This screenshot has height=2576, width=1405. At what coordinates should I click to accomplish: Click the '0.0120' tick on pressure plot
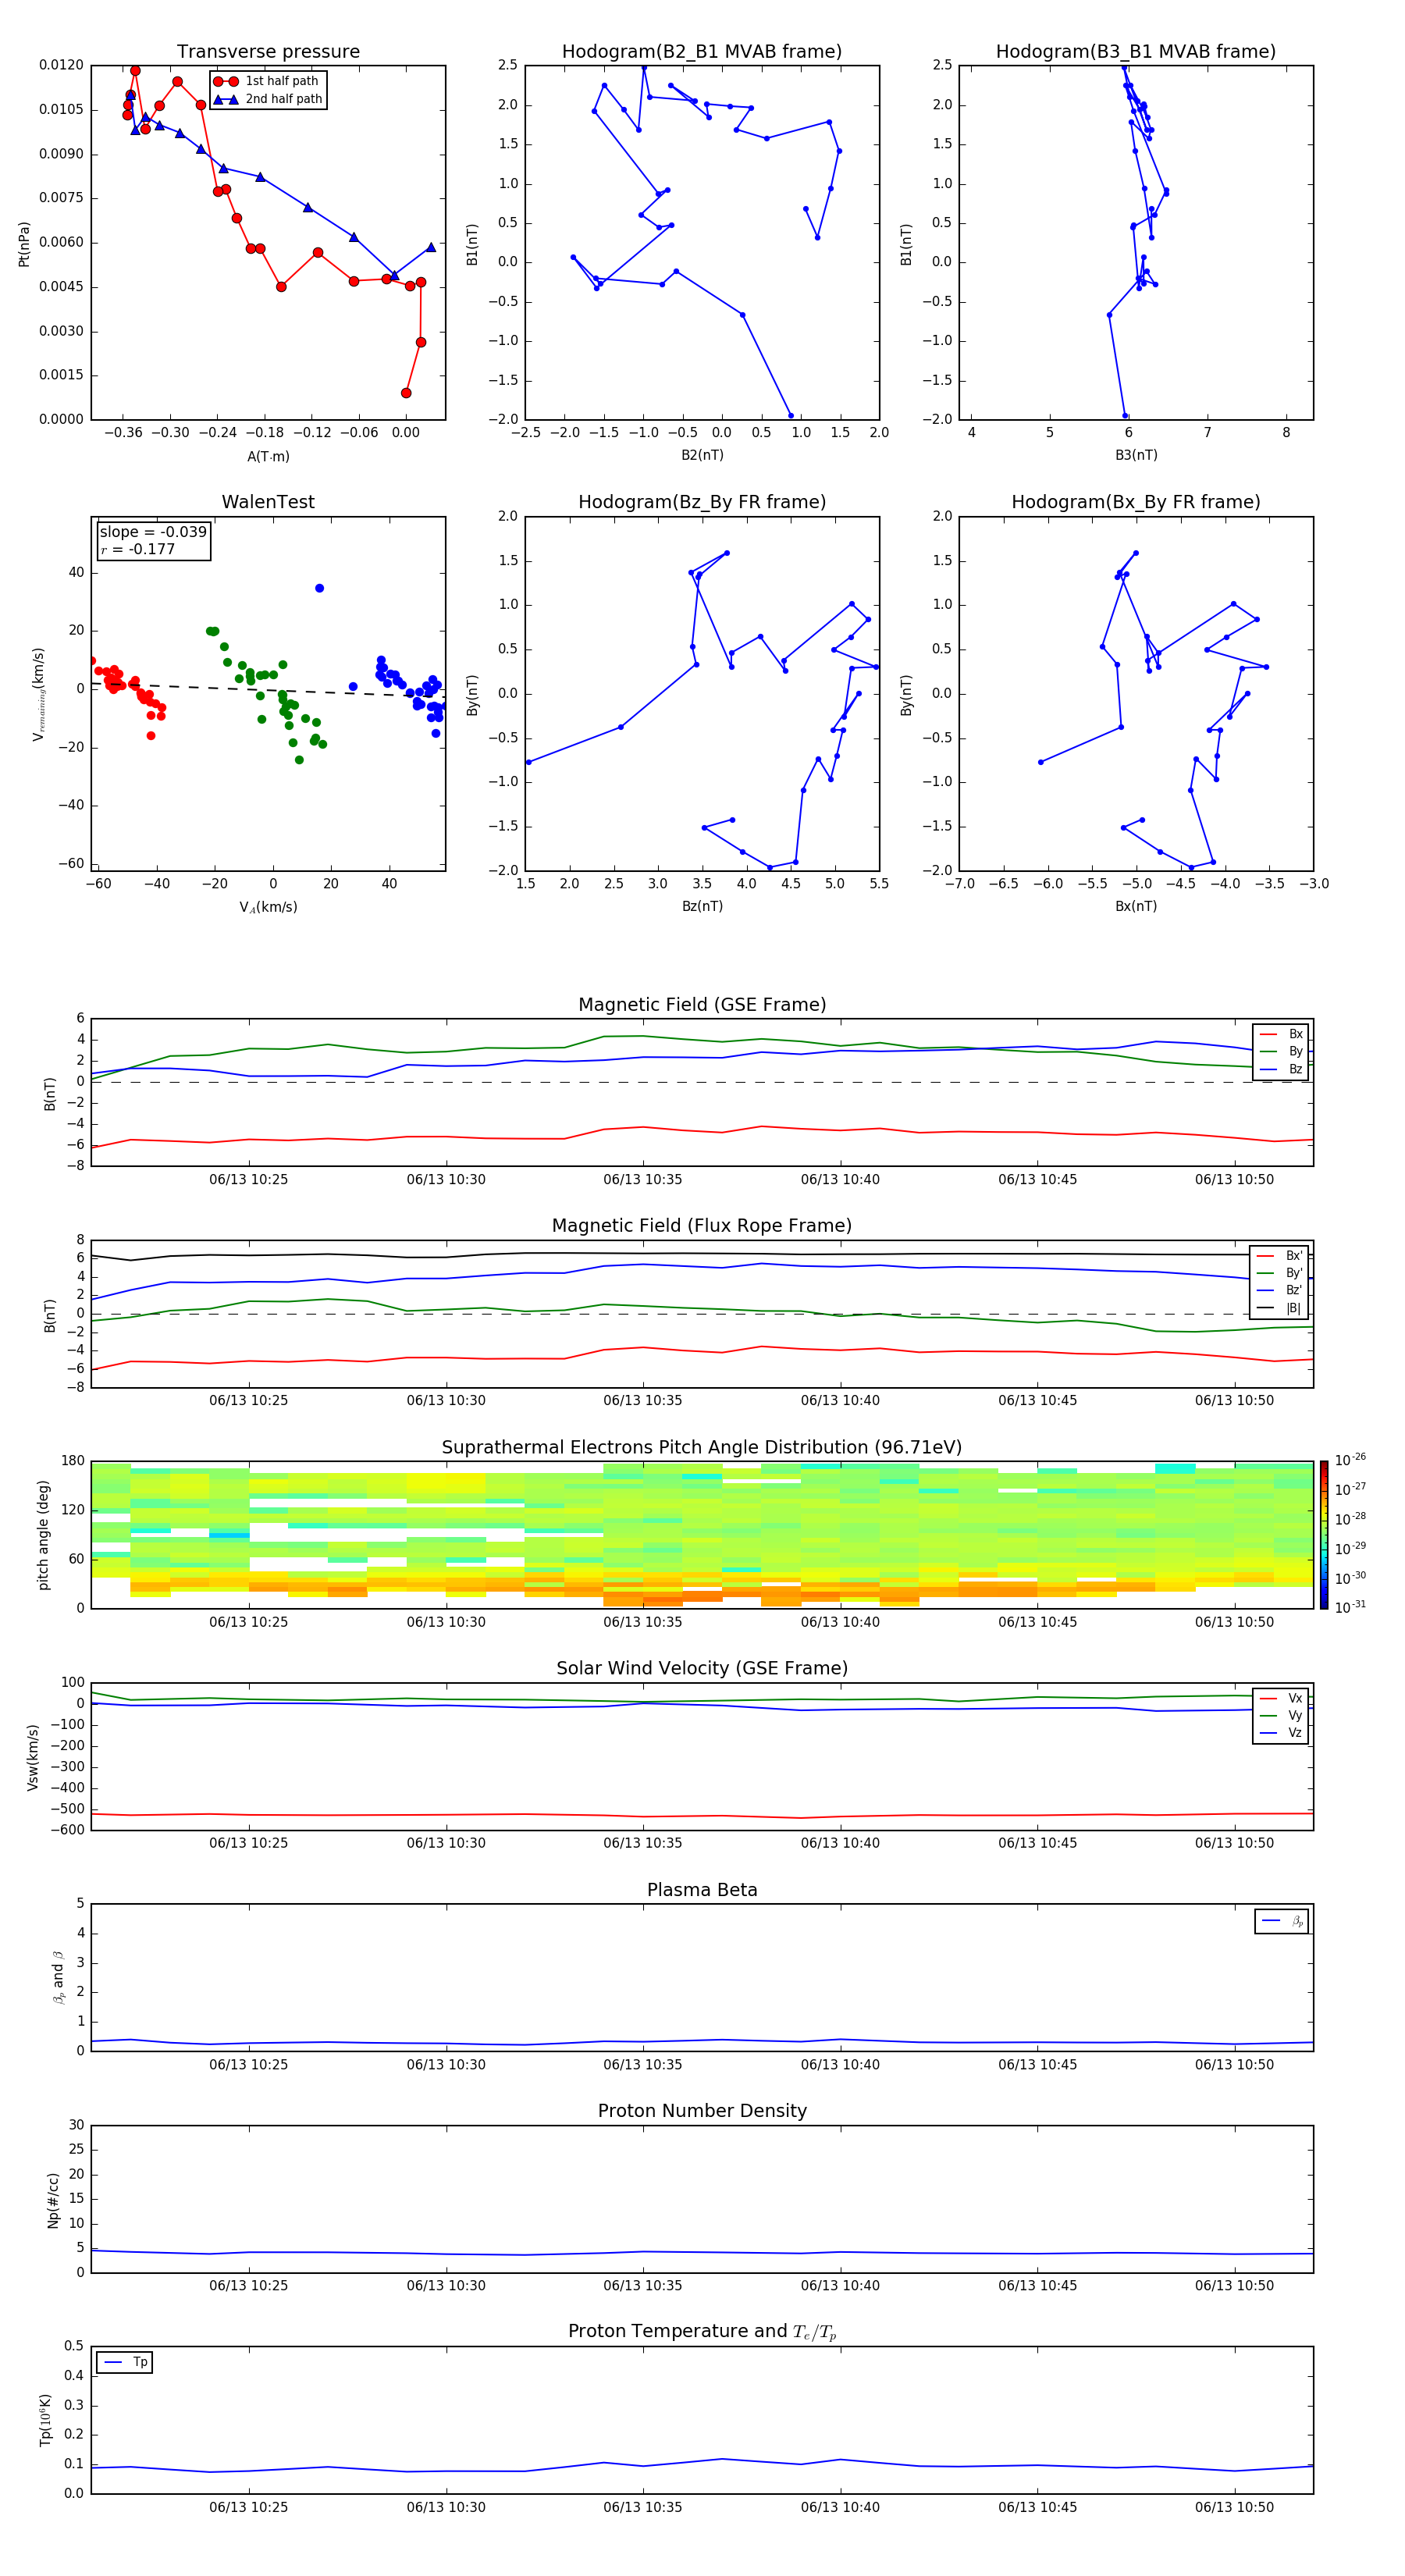[x=61, y=65]
